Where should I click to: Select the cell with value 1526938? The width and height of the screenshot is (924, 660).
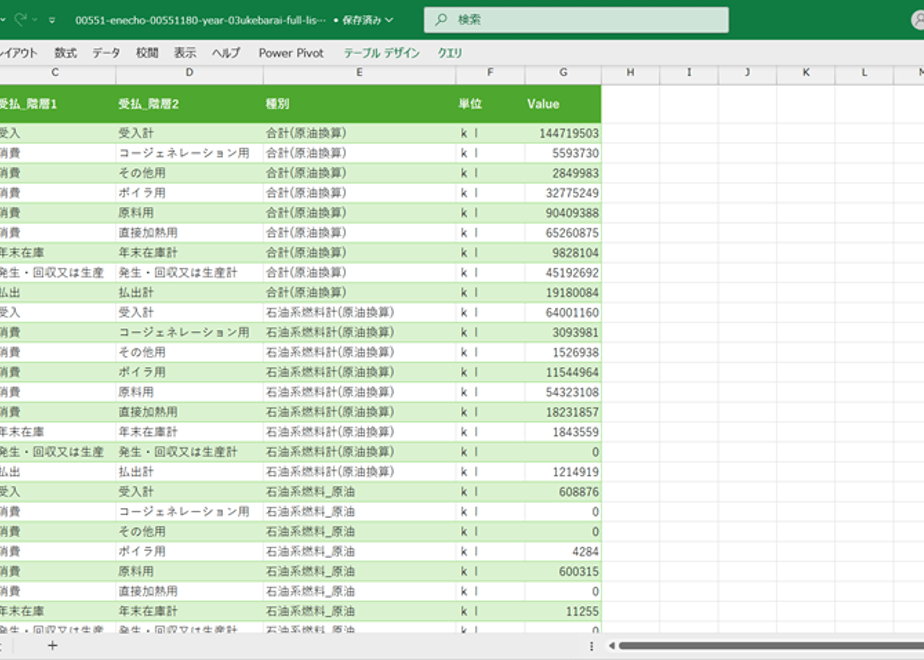563,352
